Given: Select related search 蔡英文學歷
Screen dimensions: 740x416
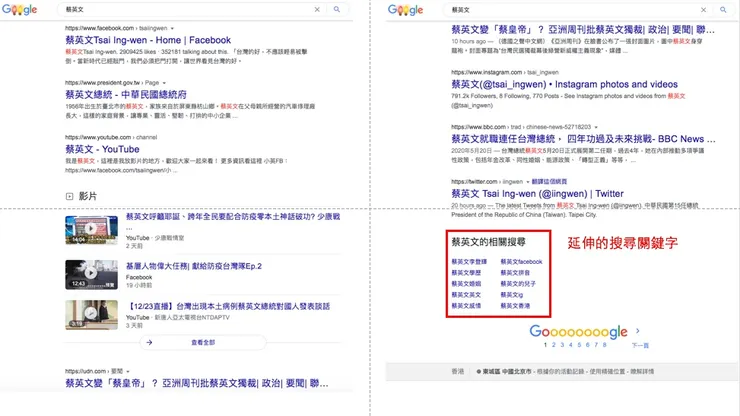Looking at the screenshot, I should [x=466, y=272].
